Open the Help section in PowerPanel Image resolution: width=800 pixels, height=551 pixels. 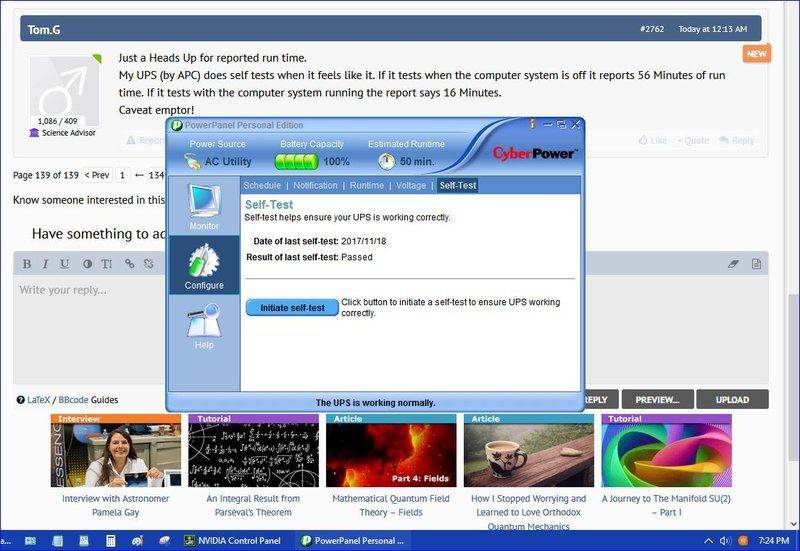point(204,325)
